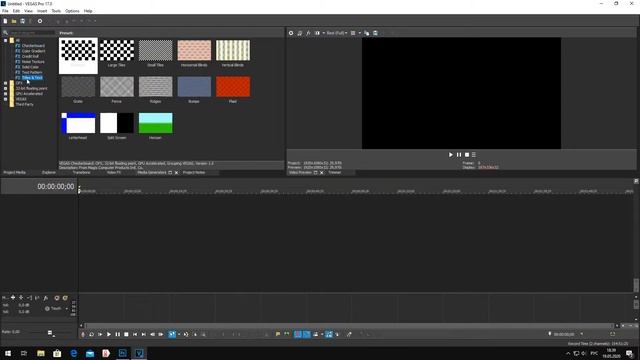Open the edit tool dropdown arrow

coord(179,334)
